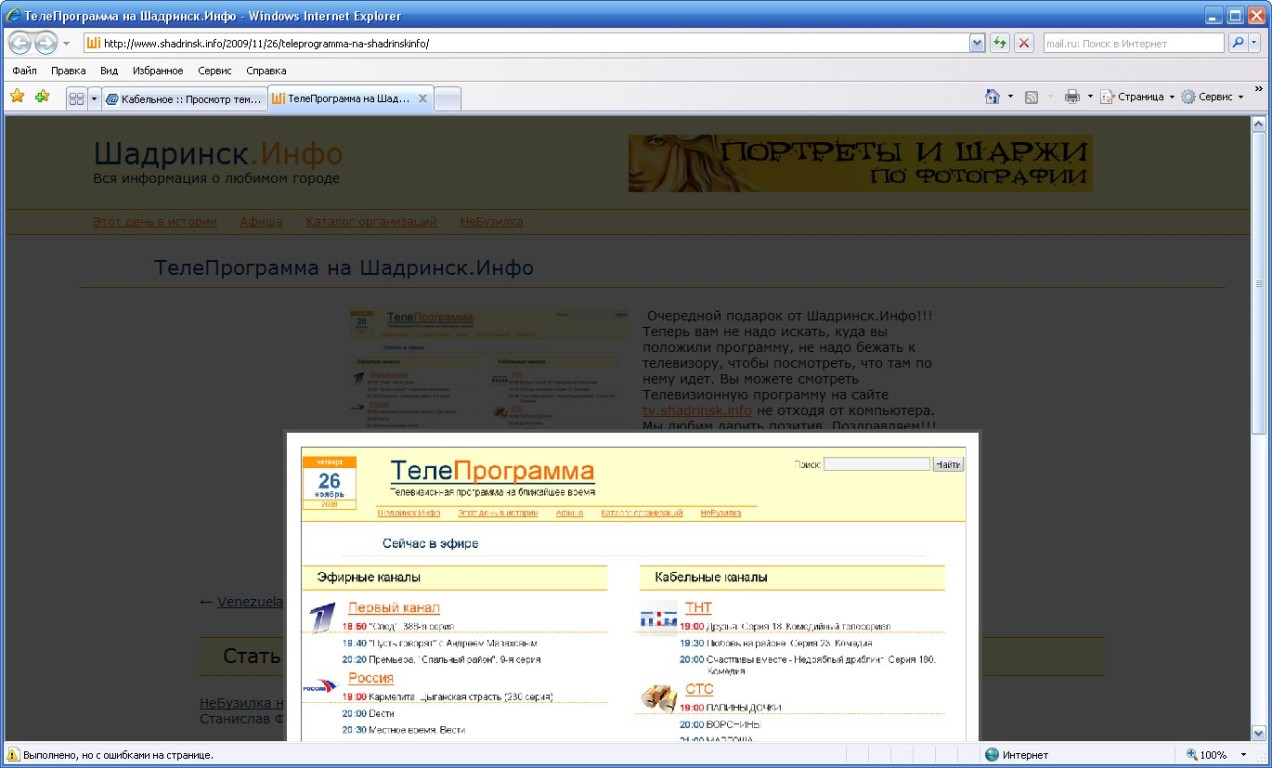Open the search provider options dropdown
The width and height of the screenshot is (1272, 768).
[1254, 43]
